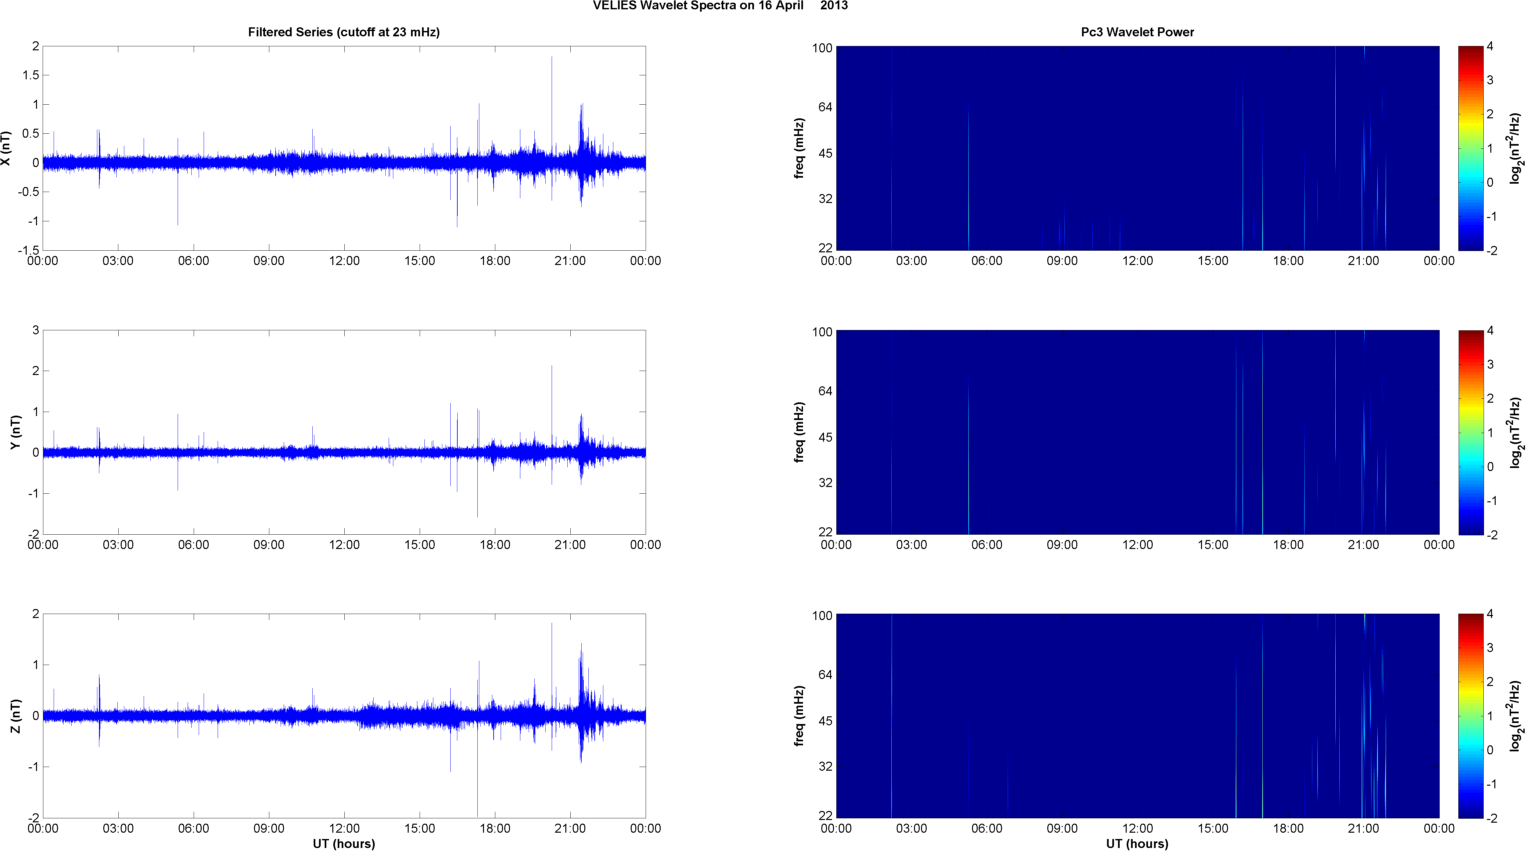The height and width of the screenshot is (851, 1526).
Task: Click 'log2(nT²/Hz)' label beside middle colorbar
Action: tap(1516, 432)
